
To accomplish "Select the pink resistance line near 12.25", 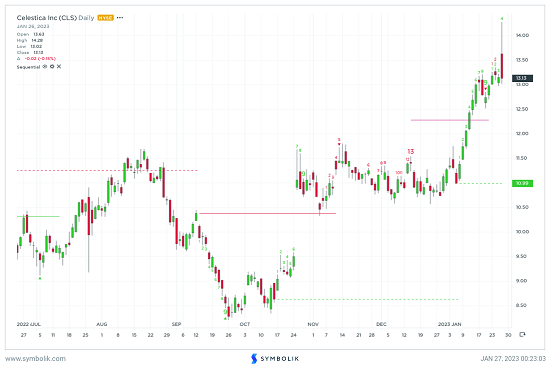I will pyautogui.click(x=450, y=120).
